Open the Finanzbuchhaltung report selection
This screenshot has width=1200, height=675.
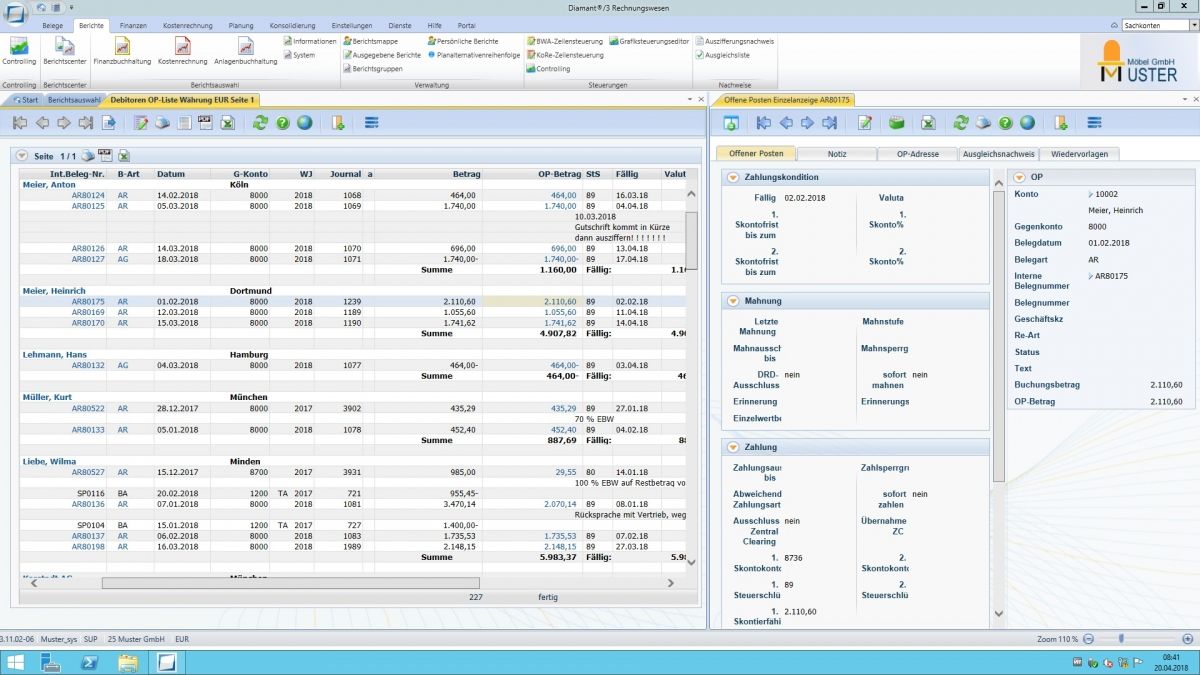[x=122, y=51]
